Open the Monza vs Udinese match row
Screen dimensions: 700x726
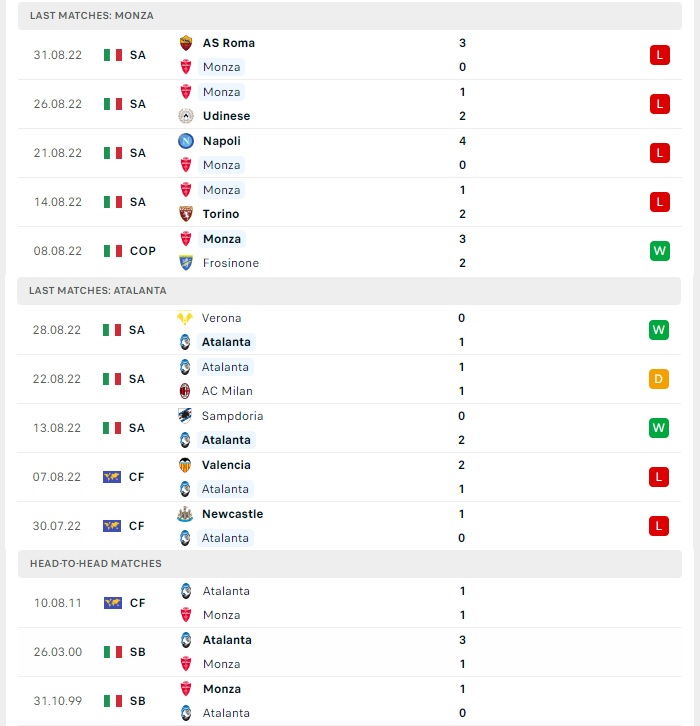[350, 104]
